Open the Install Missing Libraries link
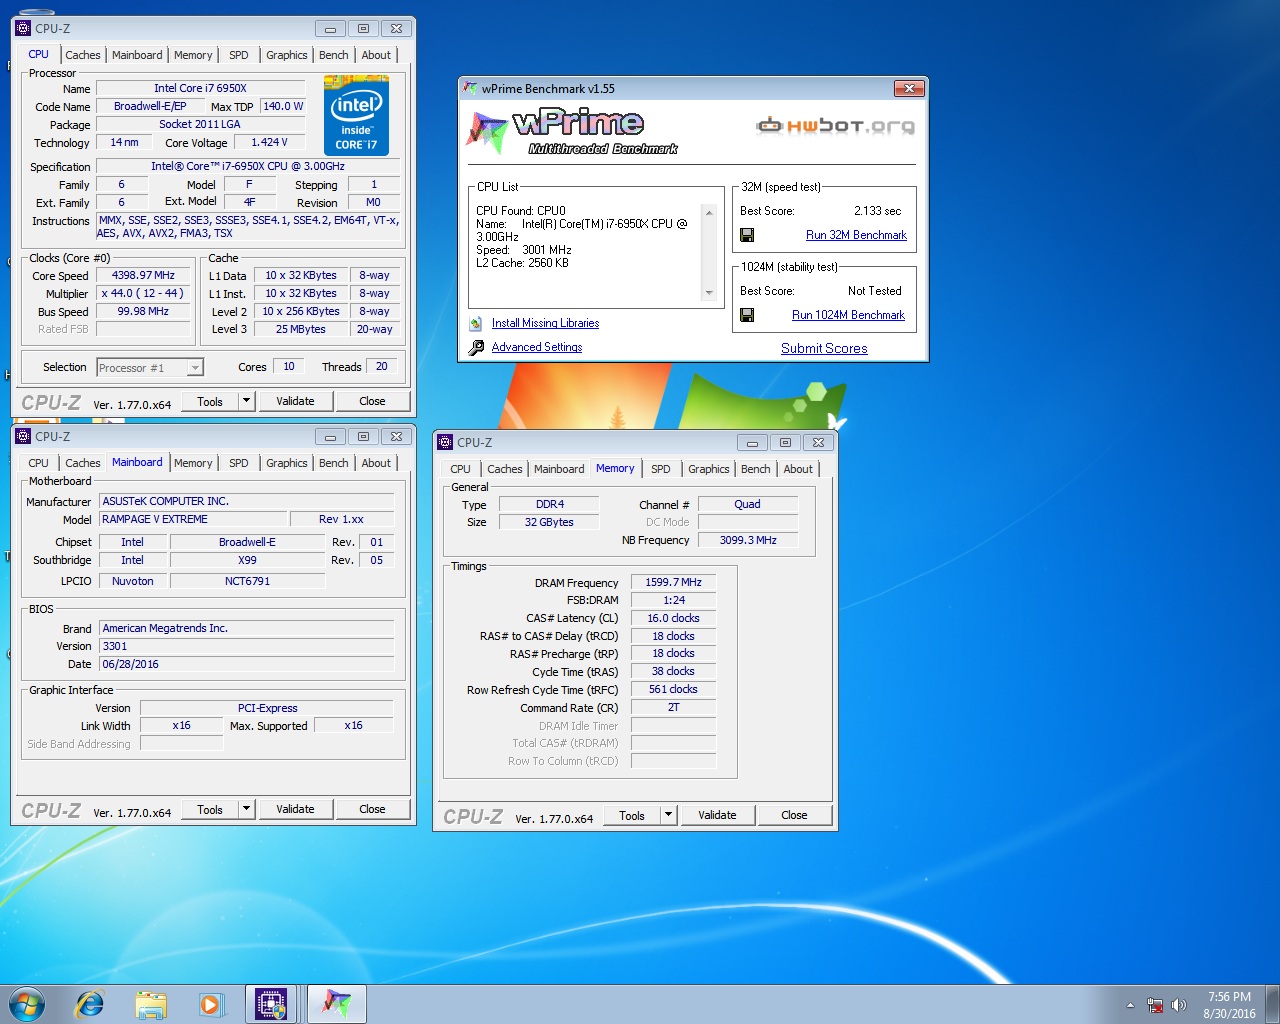 pyautogui.click(x=545, y=323)
